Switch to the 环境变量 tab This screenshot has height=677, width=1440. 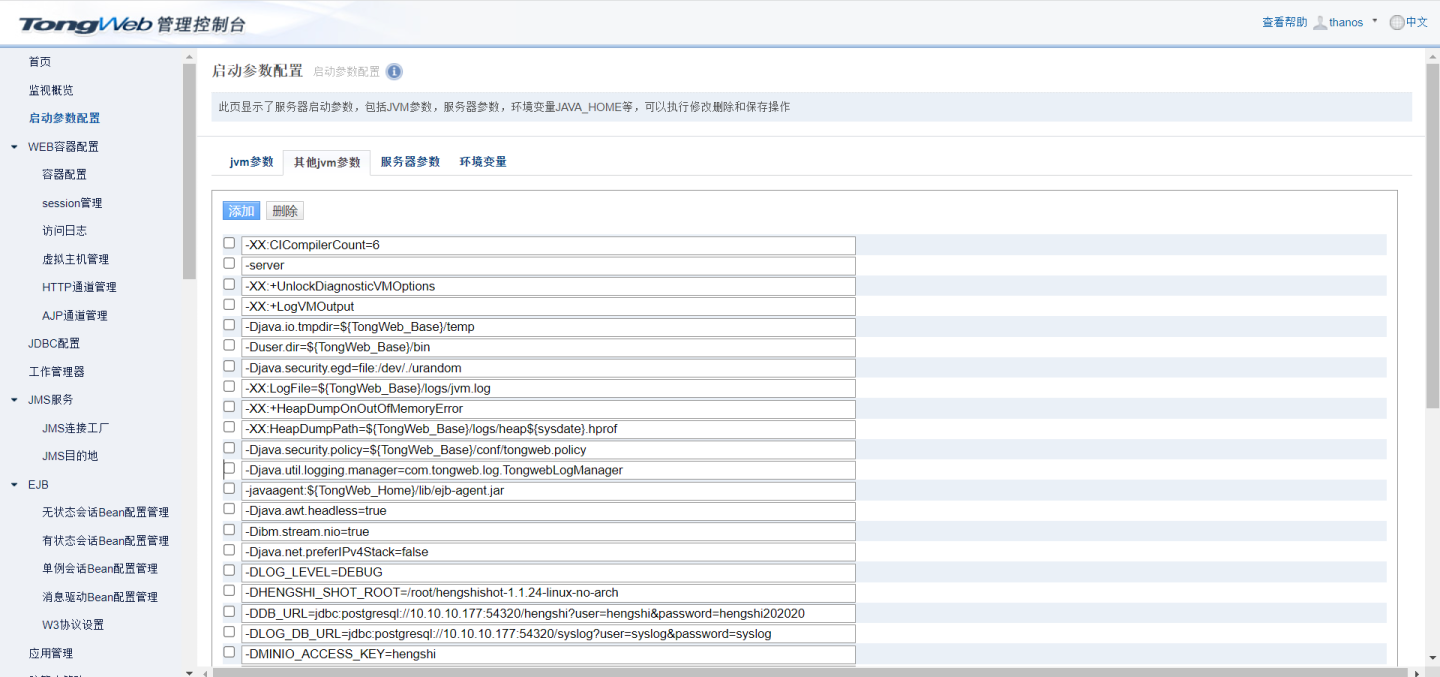483,162
